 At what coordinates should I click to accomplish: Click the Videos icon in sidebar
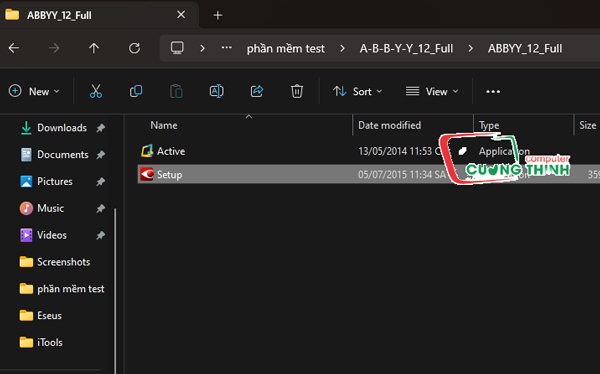click(x=26, y=235)
